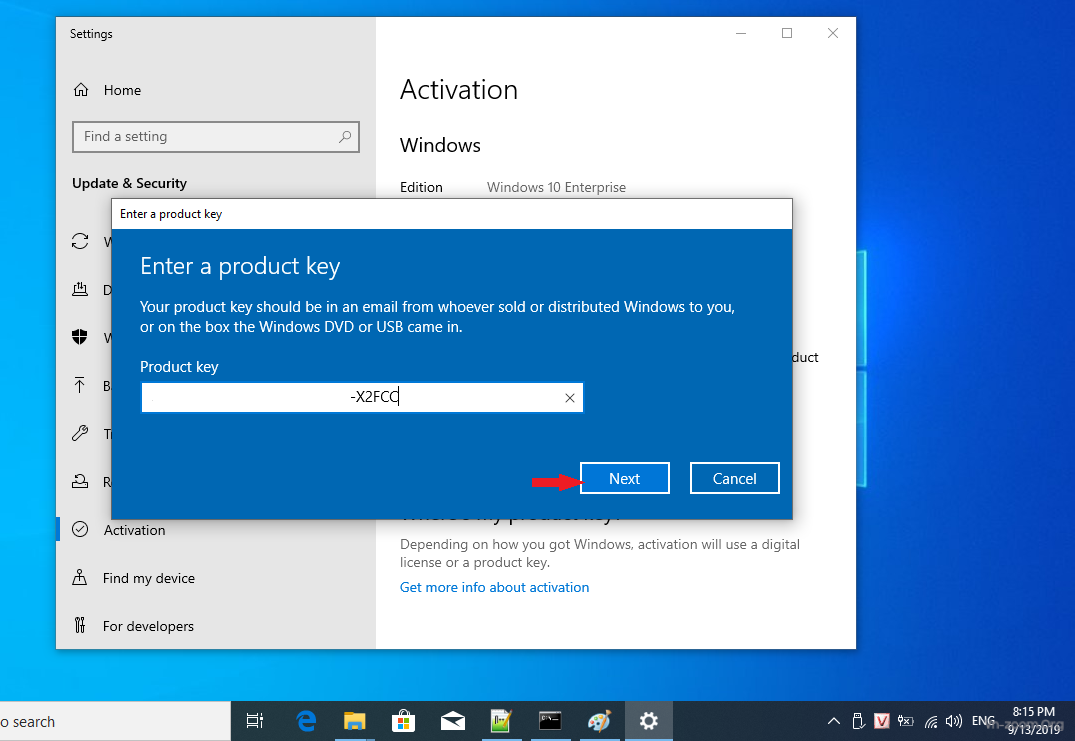Maximize the Settings window

(x=787, y=33)
